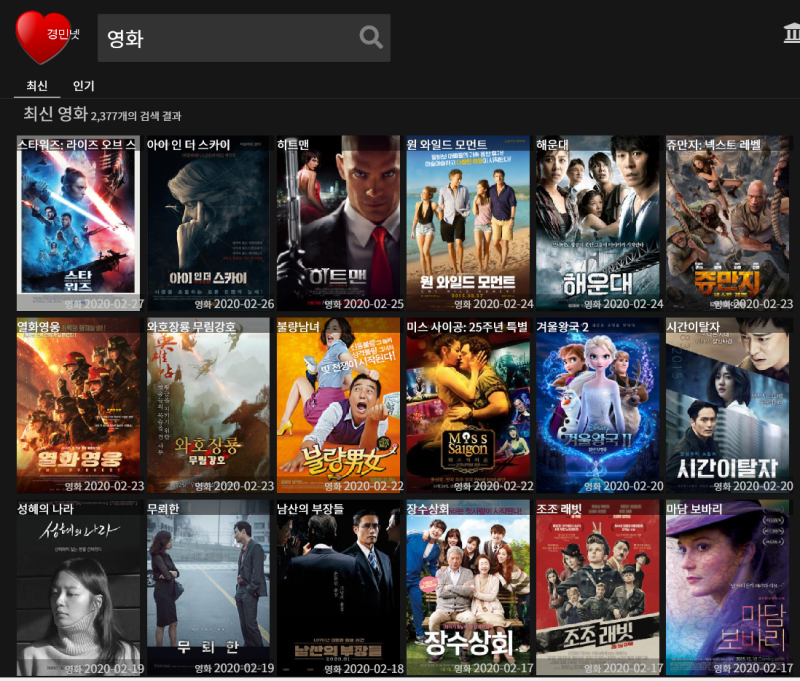This screenshot has height=681, width=800.
Task: Pick the 조조 래빗 poster
Action: pyautogui.click(x=597, y=588)
